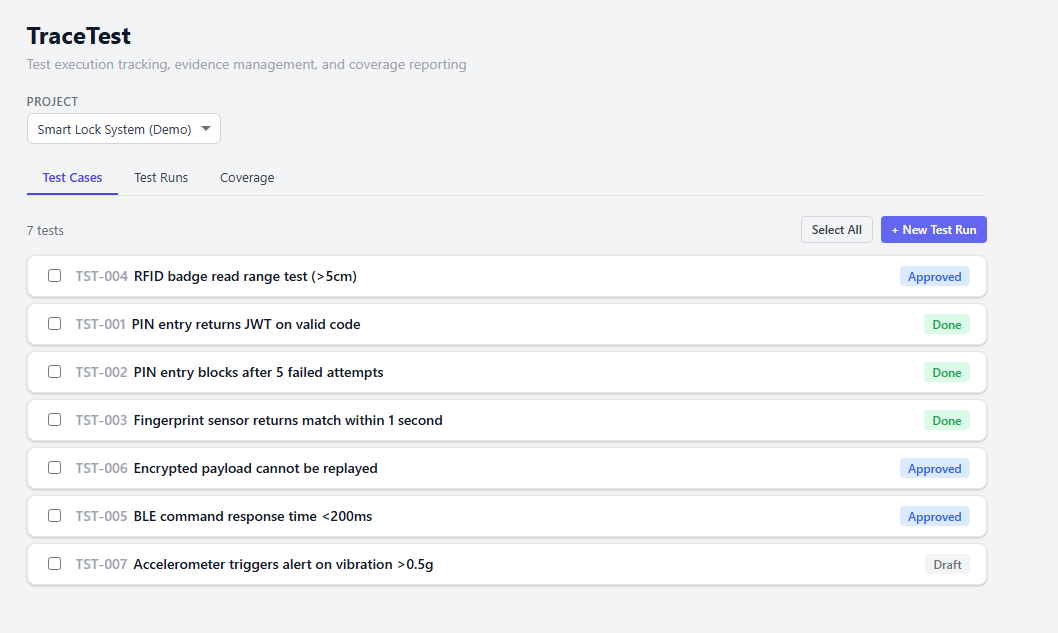Tick the checkbox for TST-004 RFID badge test
Image resolution: width=1058 pixels, height=633 pixels.
coord(55,276)
